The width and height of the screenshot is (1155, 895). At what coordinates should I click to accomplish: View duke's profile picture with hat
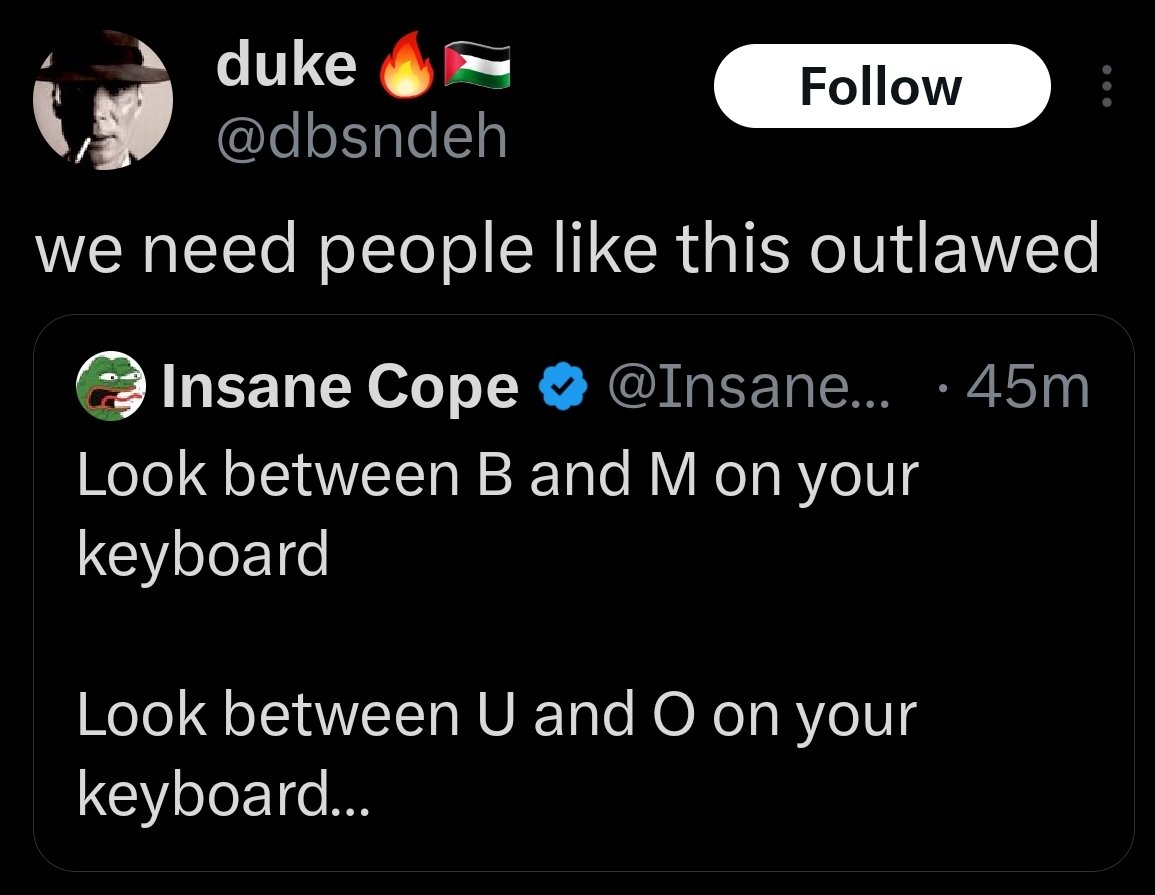[x=103, y=104]
